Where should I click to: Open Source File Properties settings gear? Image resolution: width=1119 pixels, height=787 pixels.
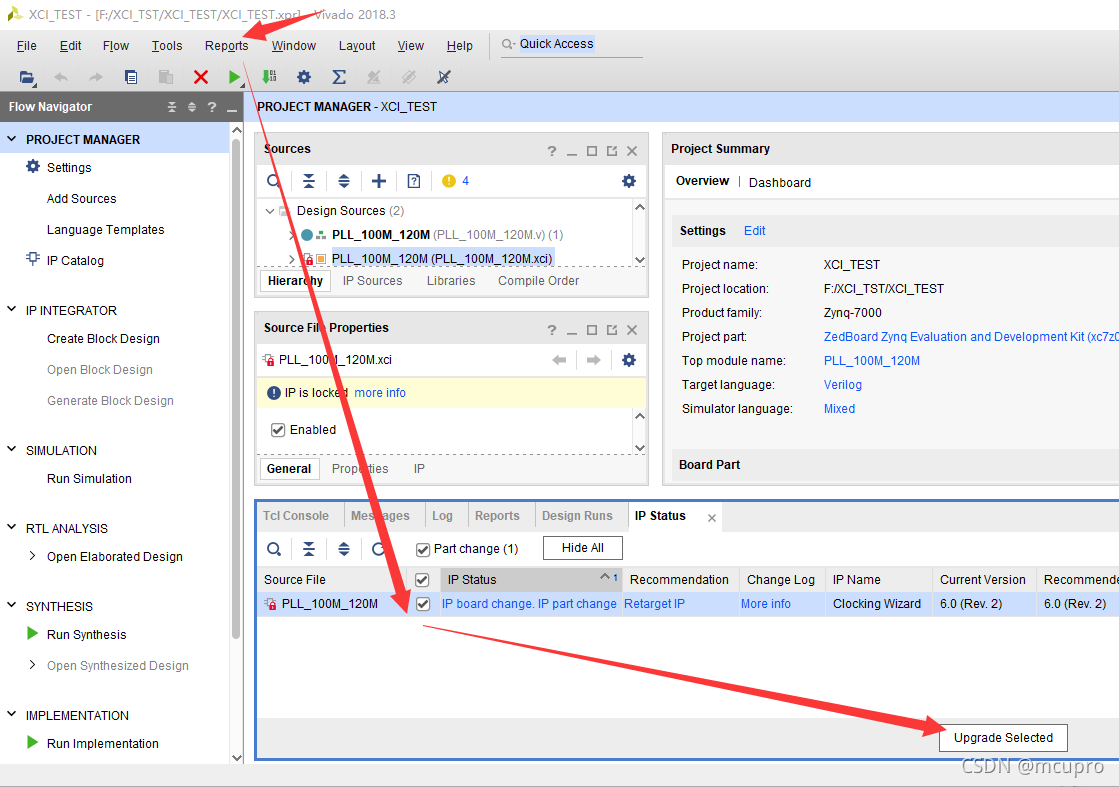(629, 360)
